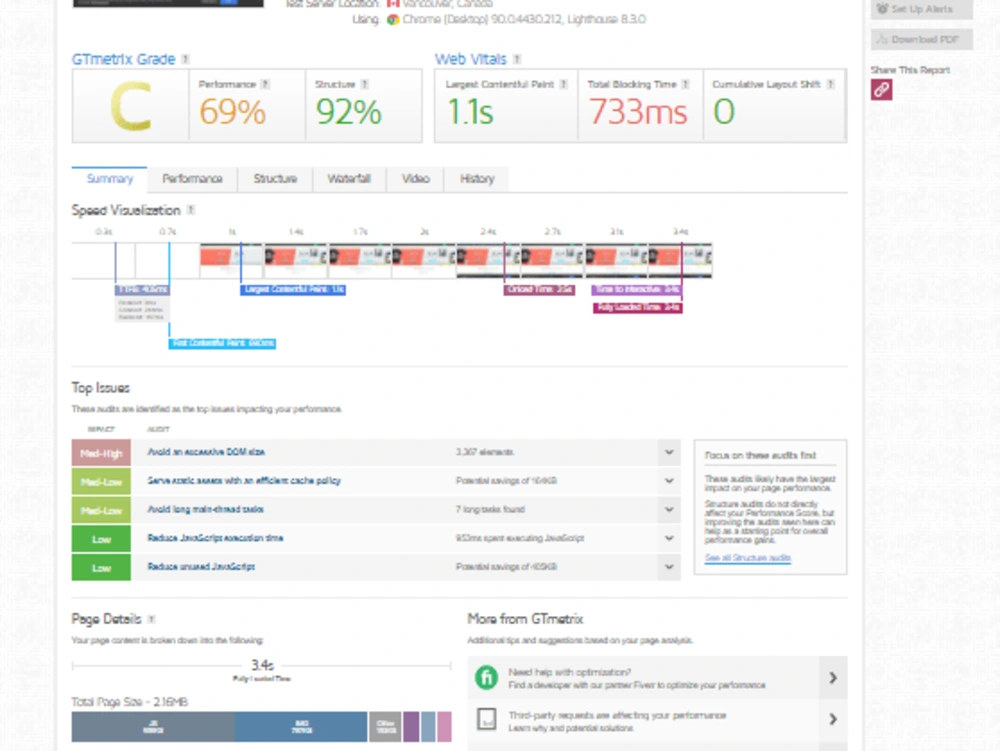Click Serve static assets cache policy title
This screenshot has height=751, width=1000.
[244, 481]
